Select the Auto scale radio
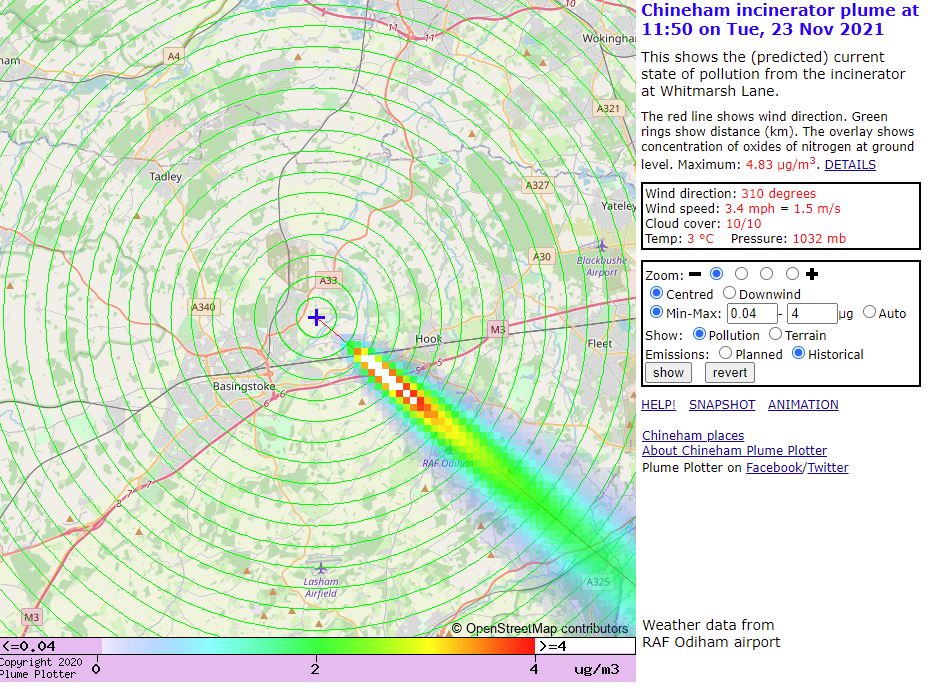Screen dimensions: 931x689 869,312
